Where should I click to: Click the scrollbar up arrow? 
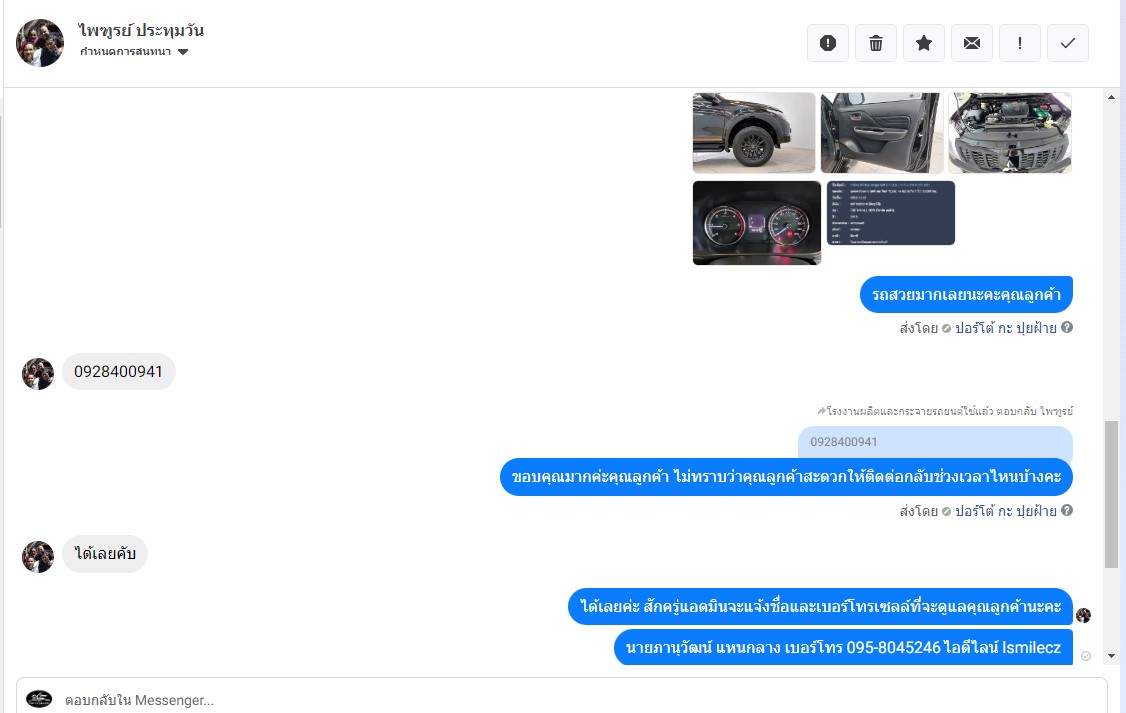[1112, 97]
